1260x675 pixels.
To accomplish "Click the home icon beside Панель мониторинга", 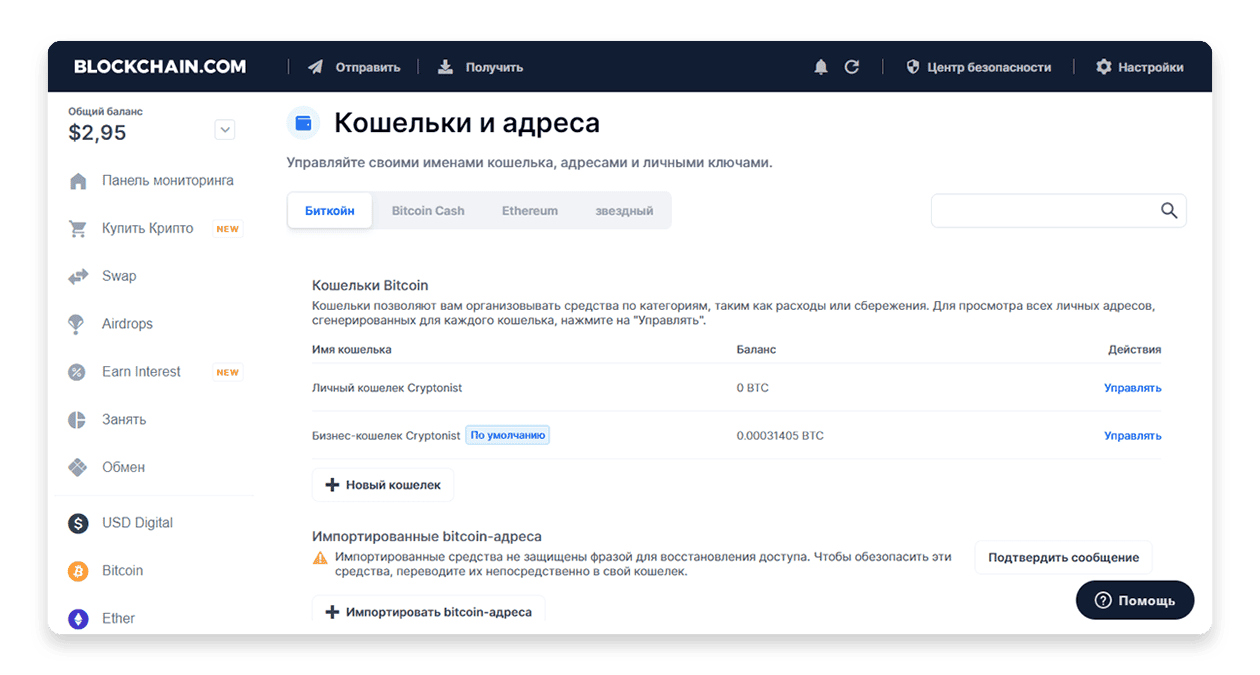I will tap(78, 181).
